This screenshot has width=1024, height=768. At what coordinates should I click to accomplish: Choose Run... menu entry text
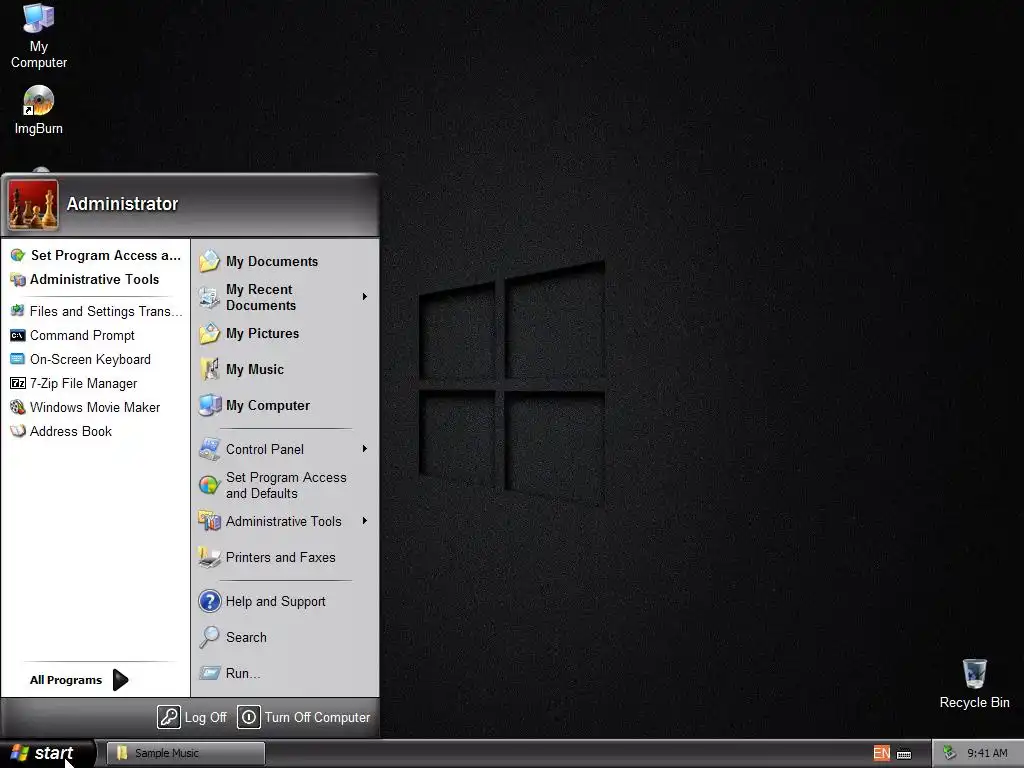click(243, 673)
